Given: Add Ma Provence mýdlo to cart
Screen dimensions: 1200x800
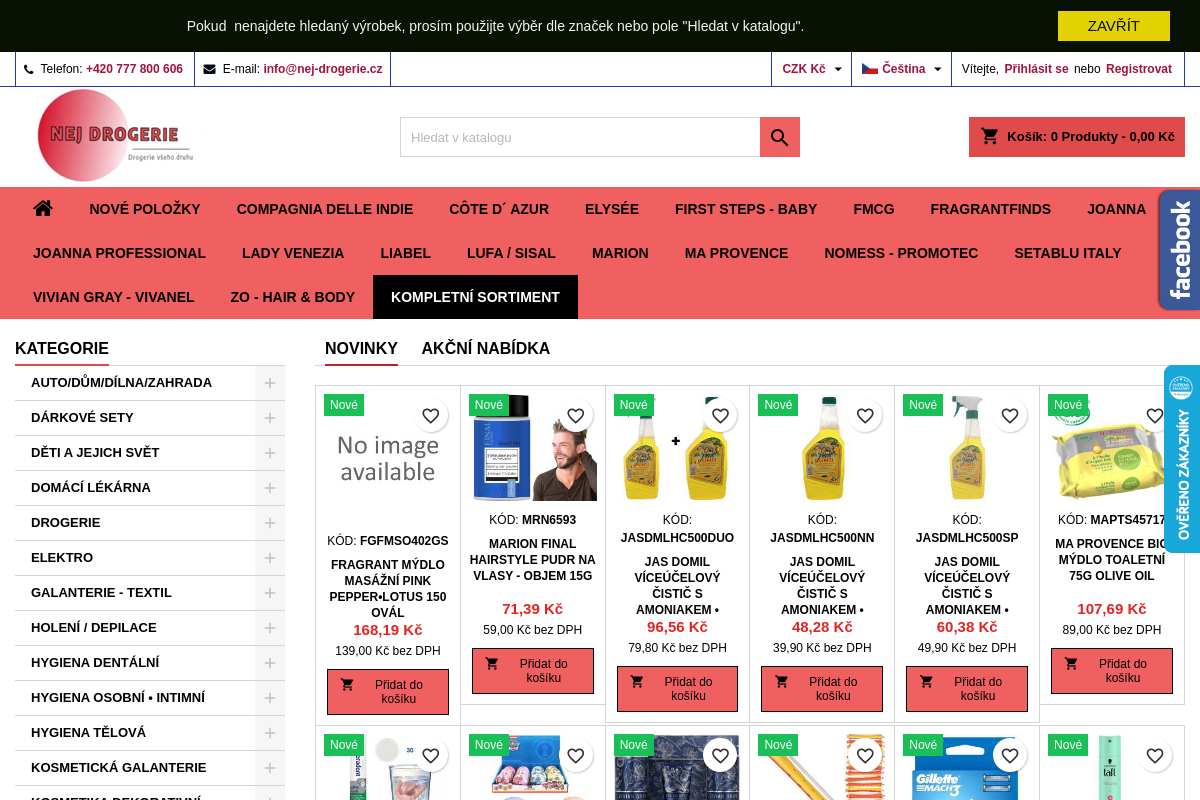Looking at the screenshot, I should point(1112,671).
